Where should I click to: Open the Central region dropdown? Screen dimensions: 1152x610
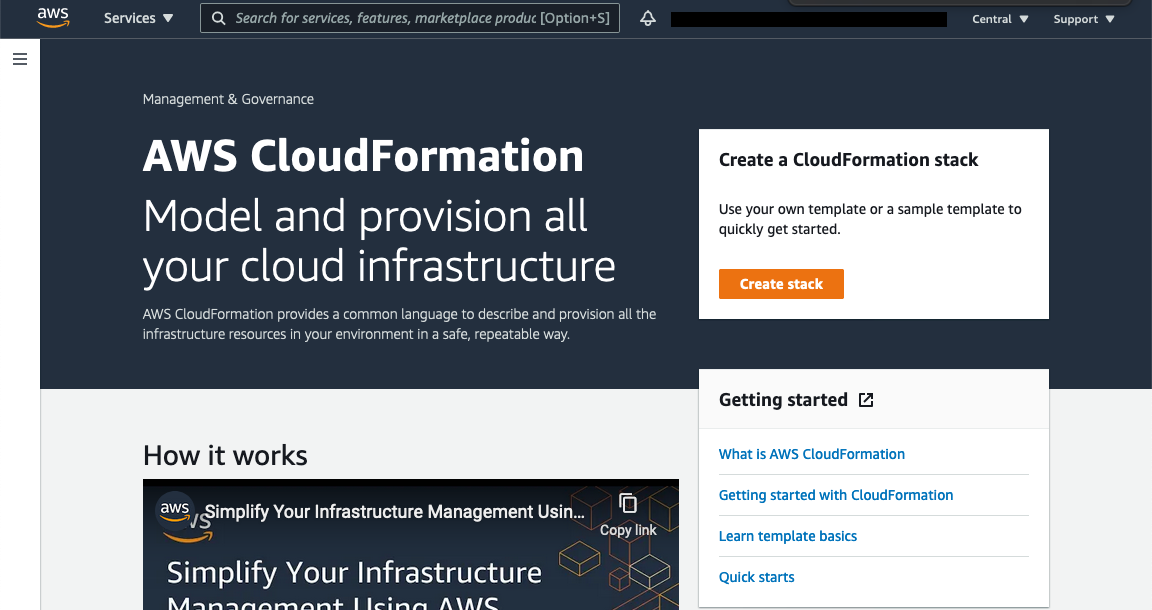[x=1000, y=19]
